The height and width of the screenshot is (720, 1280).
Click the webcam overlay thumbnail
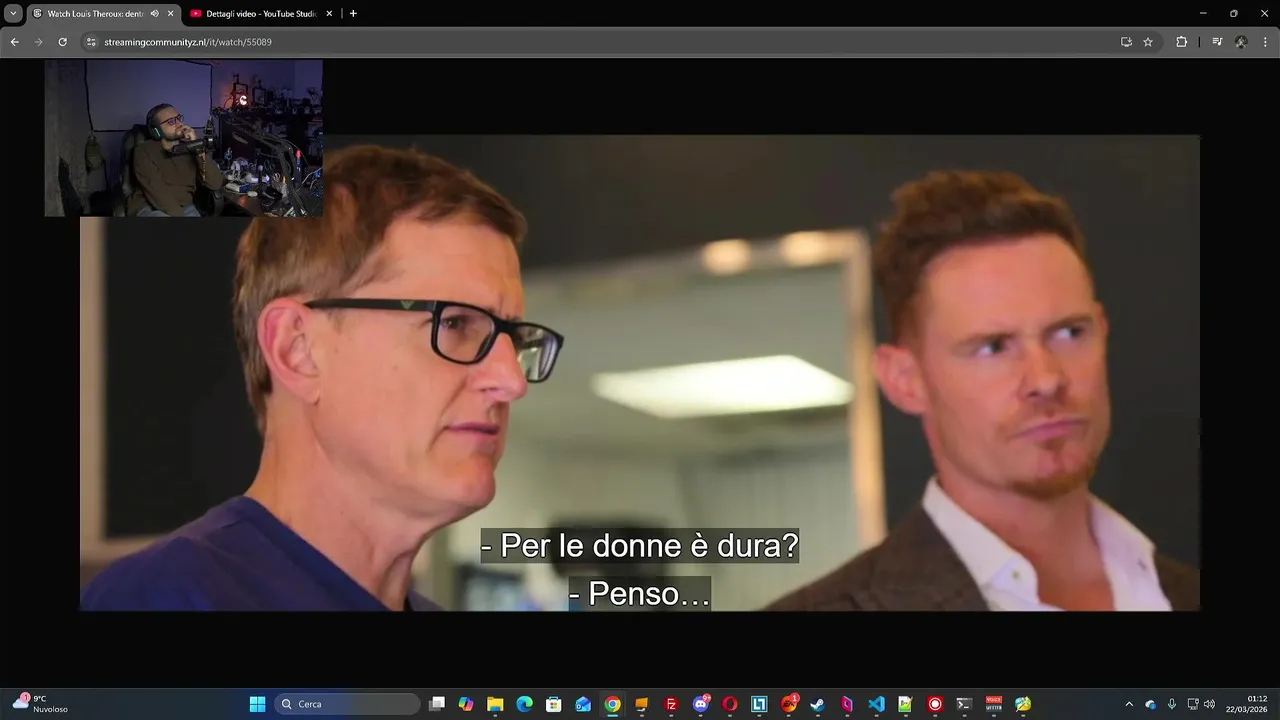coord(183,138)
